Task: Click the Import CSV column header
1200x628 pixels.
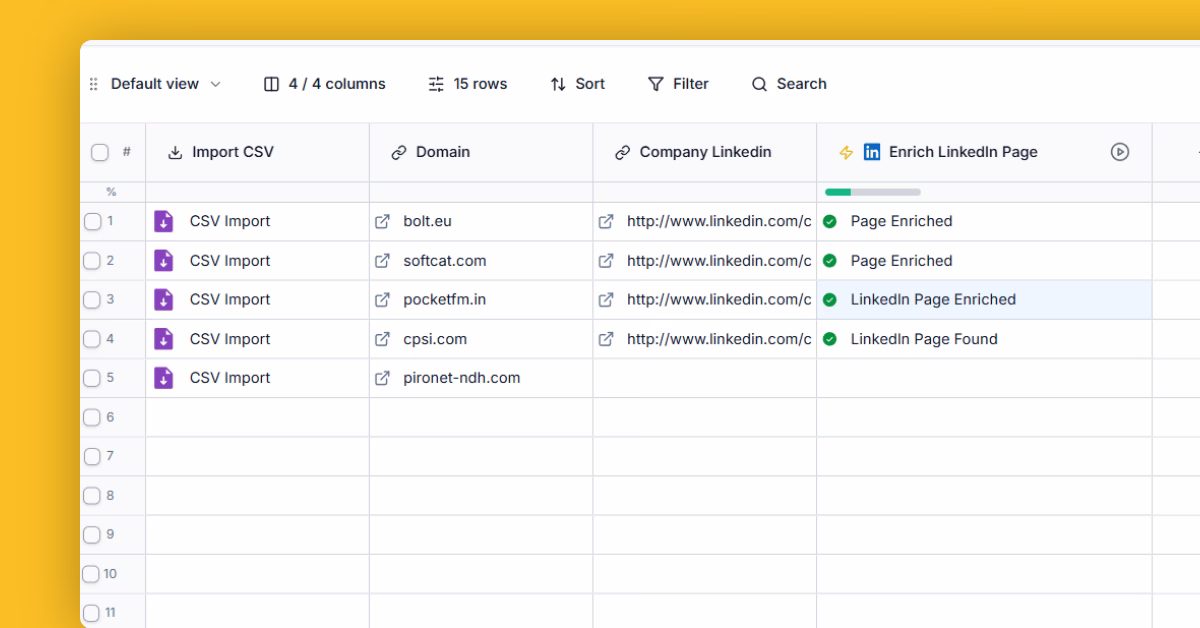Action: (x=257, y=152)
